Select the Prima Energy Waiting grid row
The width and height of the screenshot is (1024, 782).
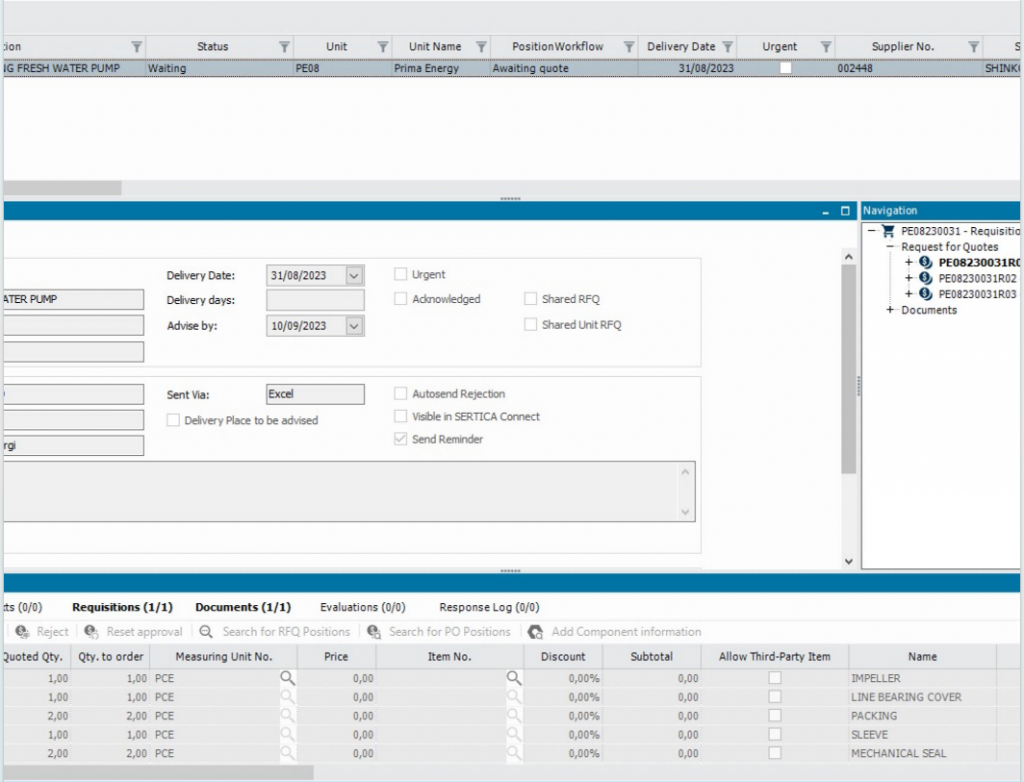511,68
